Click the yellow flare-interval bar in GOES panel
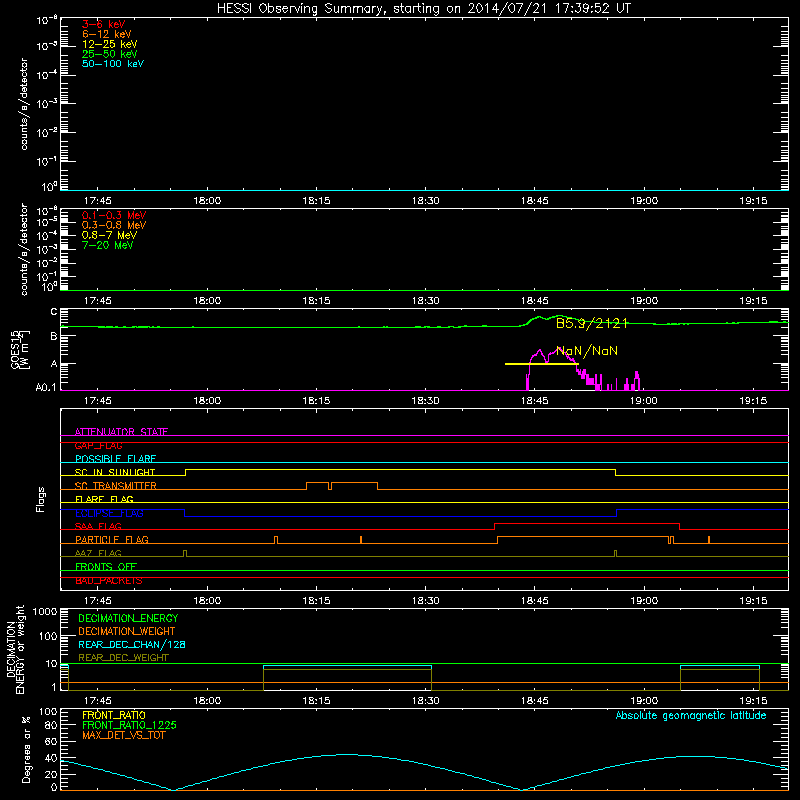 click(541, 364)
